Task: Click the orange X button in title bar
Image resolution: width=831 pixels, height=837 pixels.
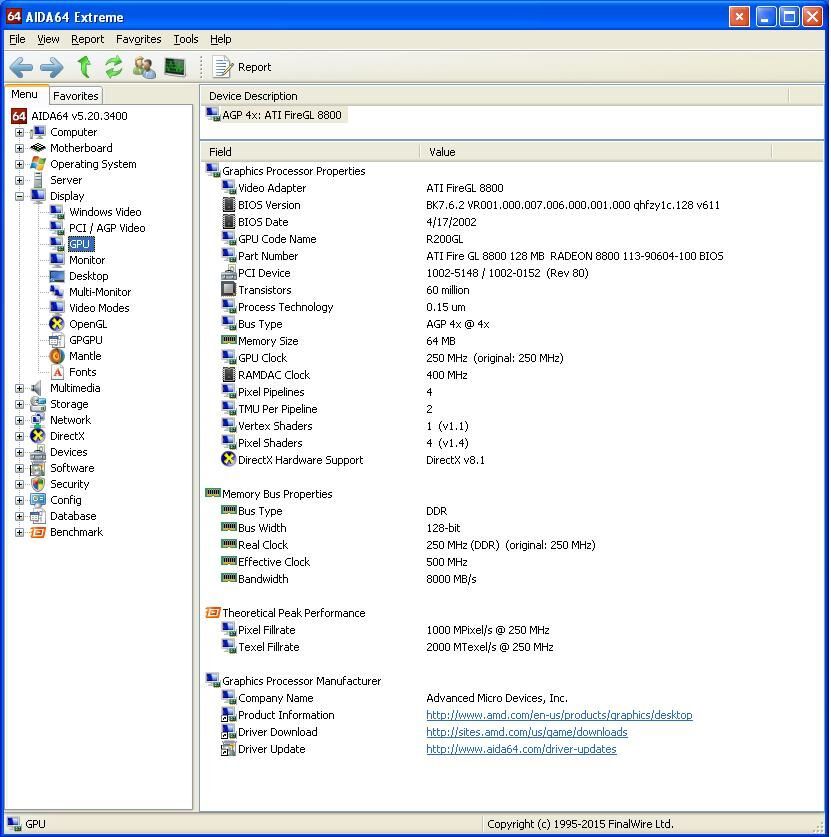Action: pos(739,17)
